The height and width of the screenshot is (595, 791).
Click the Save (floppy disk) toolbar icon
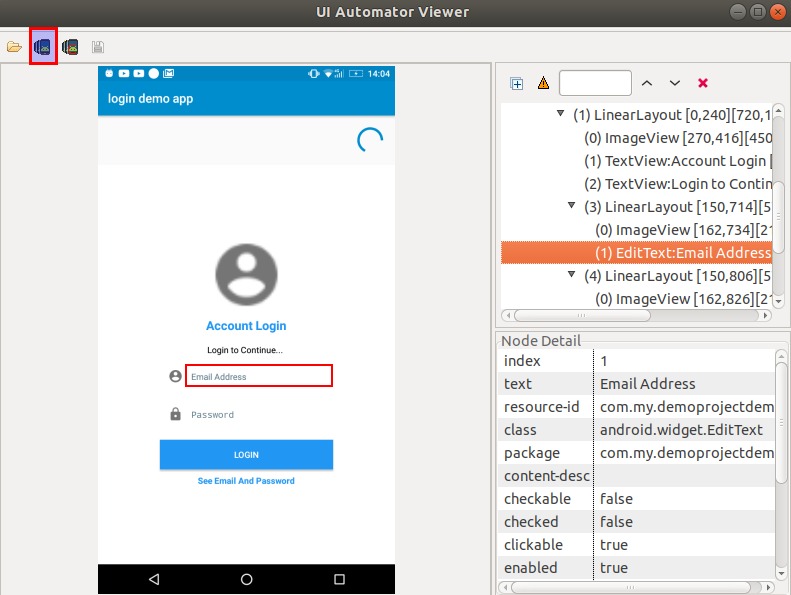[98, 47]
